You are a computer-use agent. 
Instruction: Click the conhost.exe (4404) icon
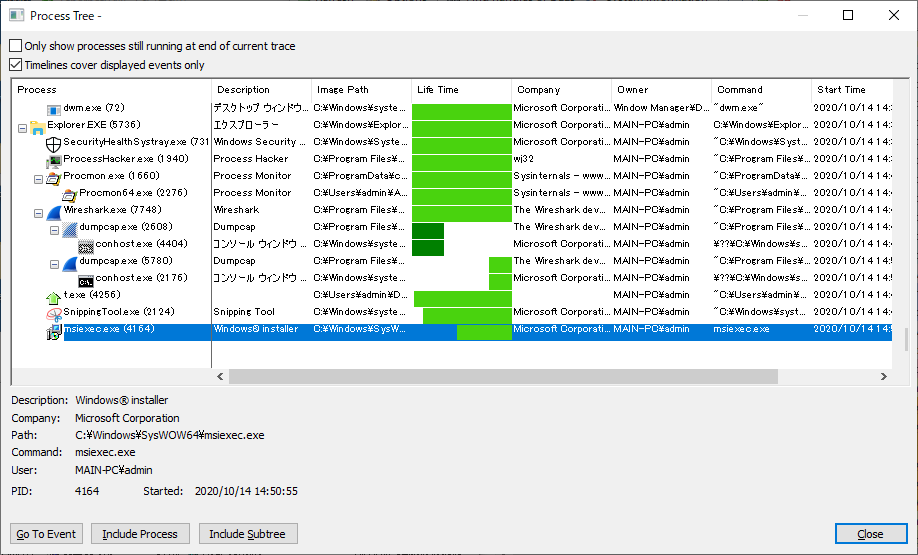point(86,246)
